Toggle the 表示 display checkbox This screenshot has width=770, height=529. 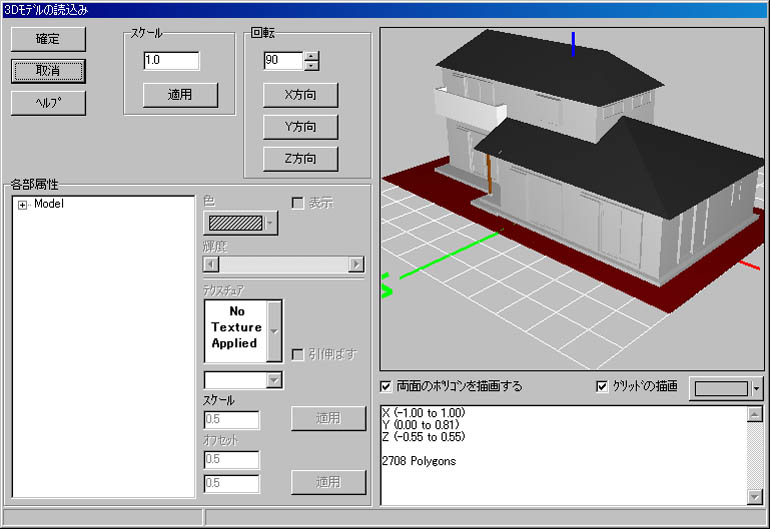click(298, 203)
